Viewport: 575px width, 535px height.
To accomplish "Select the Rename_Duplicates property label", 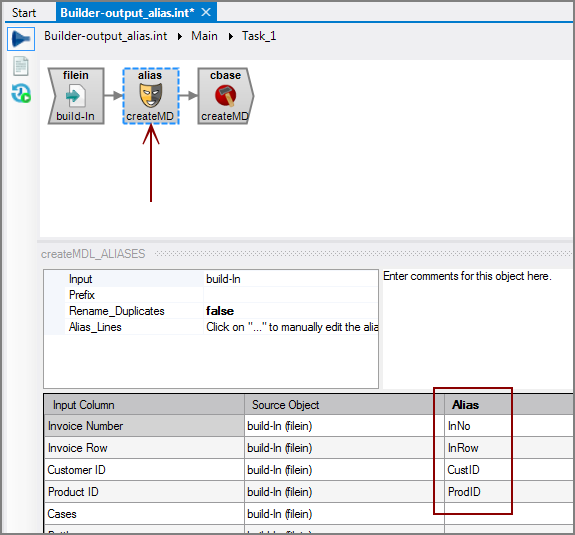I will pyautogui.click(x=117, y=311).
